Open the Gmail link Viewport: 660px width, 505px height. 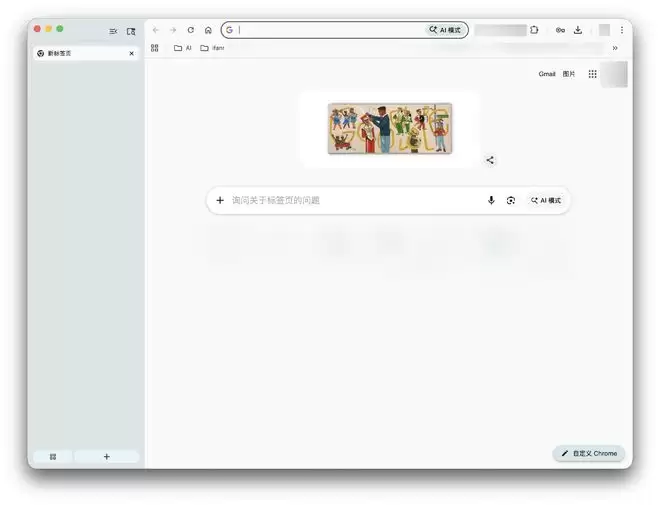pyautogui.click(x=547, y=74)
